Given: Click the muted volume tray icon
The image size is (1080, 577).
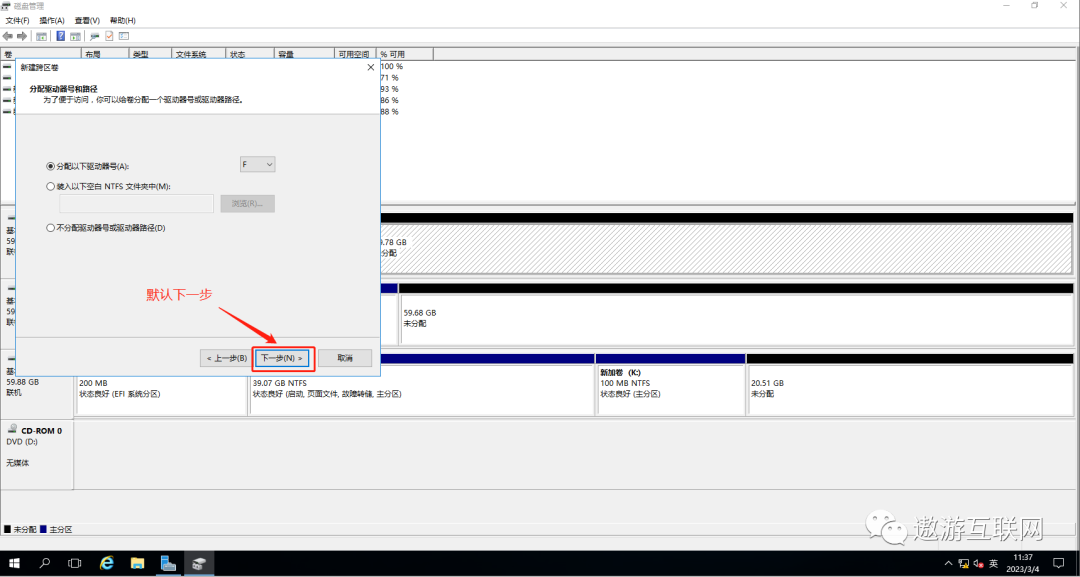Looking at the screenshot, I should pyautogui.click(x=978, y=563).
